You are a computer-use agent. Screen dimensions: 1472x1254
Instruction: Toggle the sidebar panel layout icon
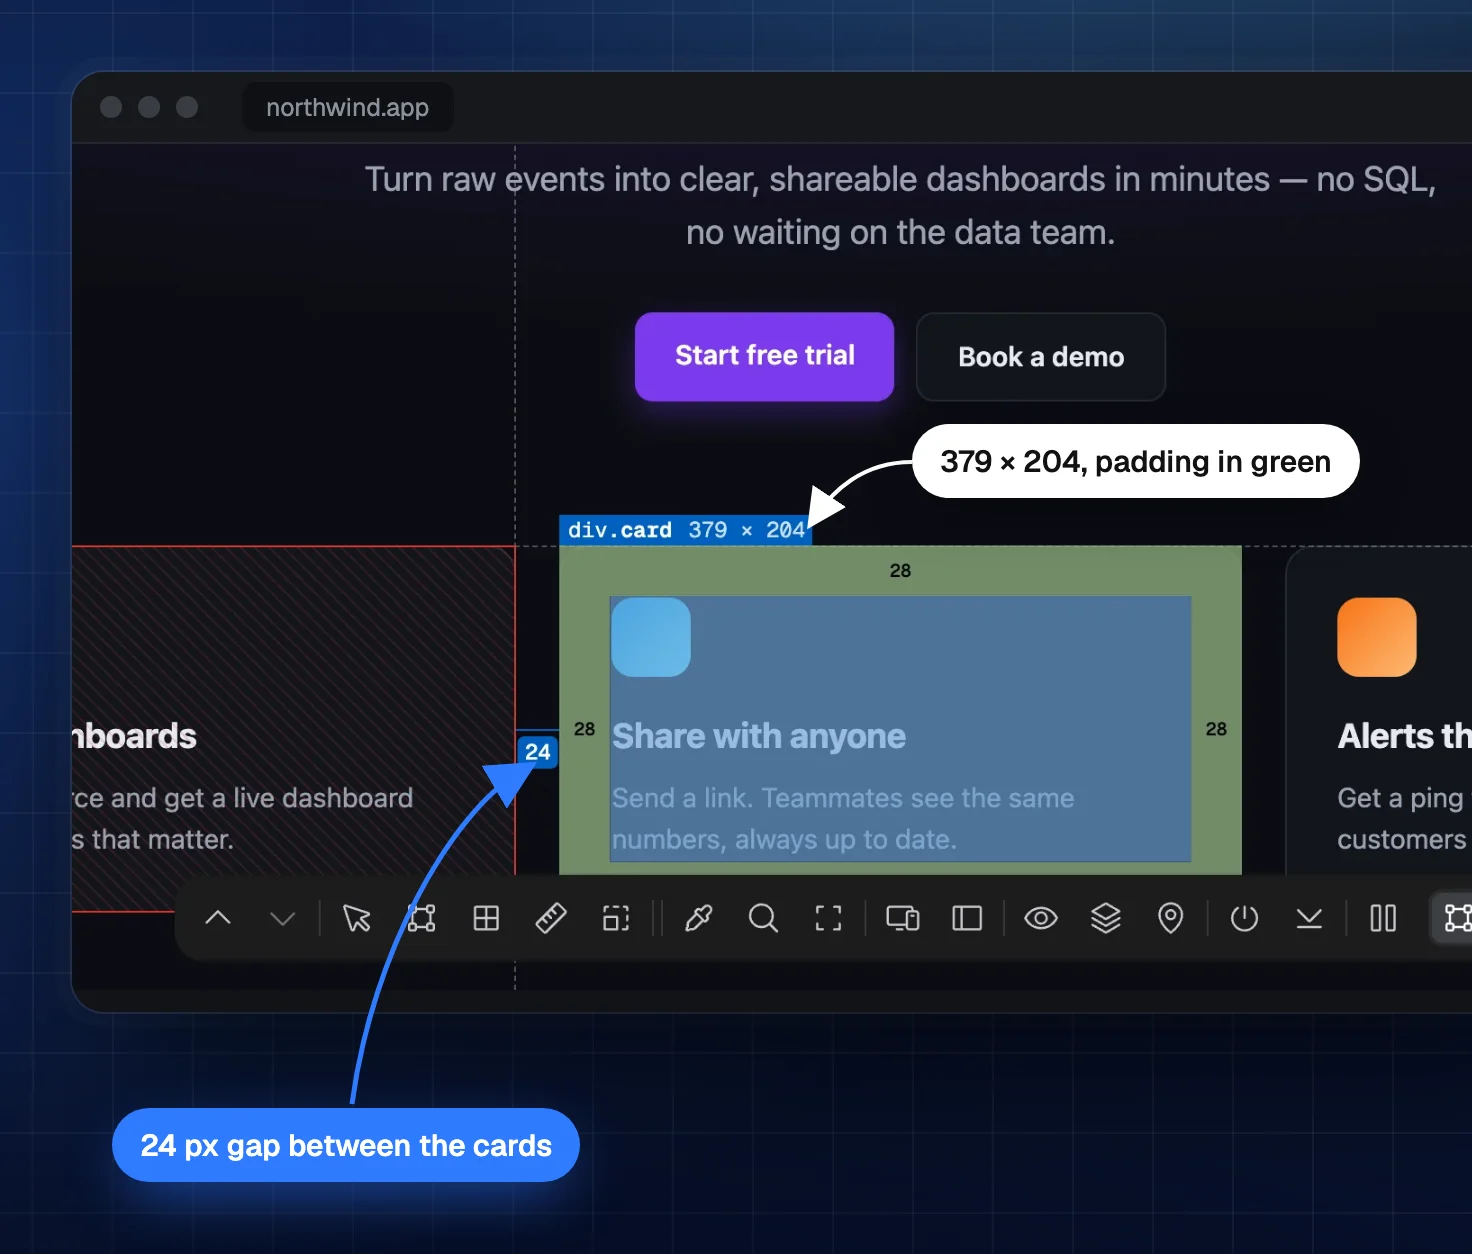tap(967, 918)
